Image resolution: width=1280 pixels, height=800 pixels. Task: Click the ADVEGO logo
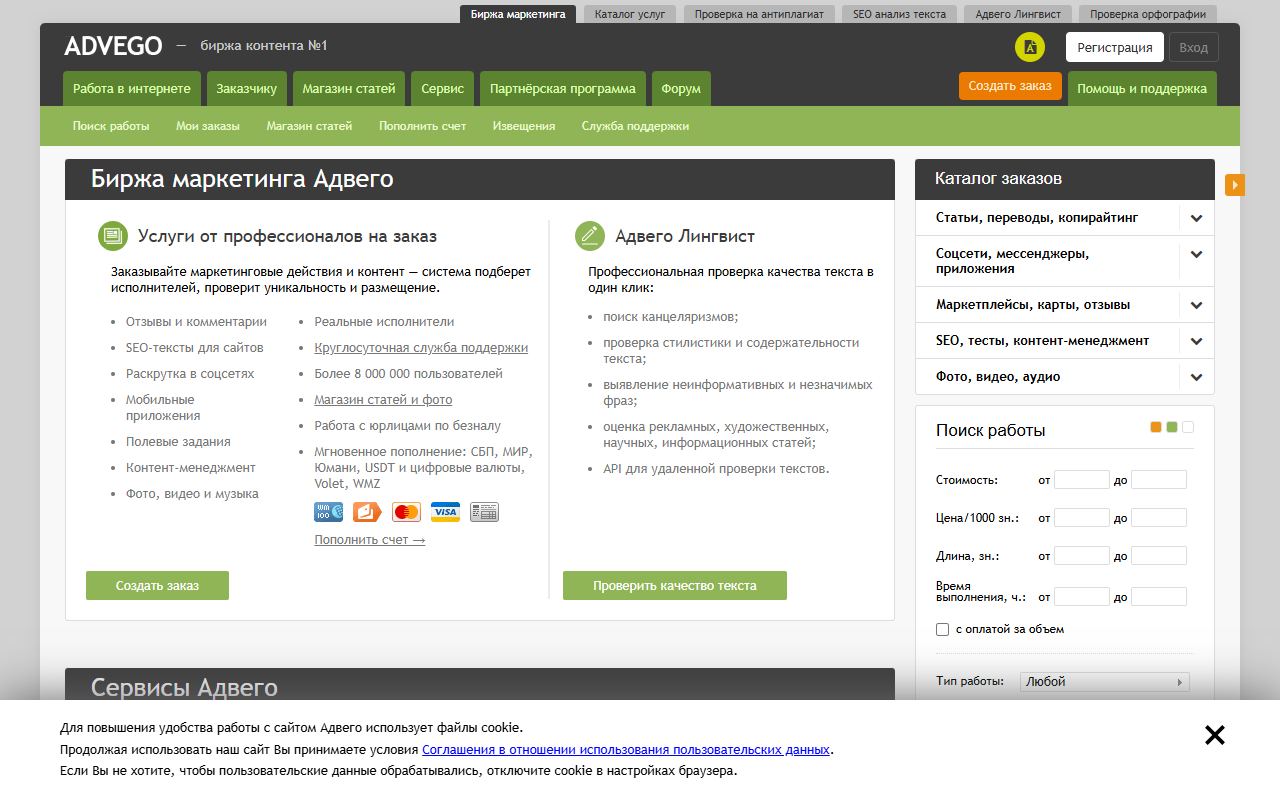click(113, 46)
